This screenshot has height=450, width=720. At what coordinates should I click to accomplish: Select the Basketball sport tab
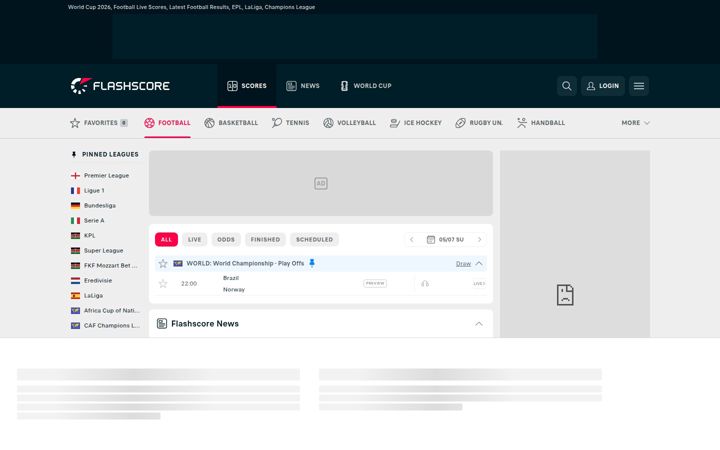[231, 123]
